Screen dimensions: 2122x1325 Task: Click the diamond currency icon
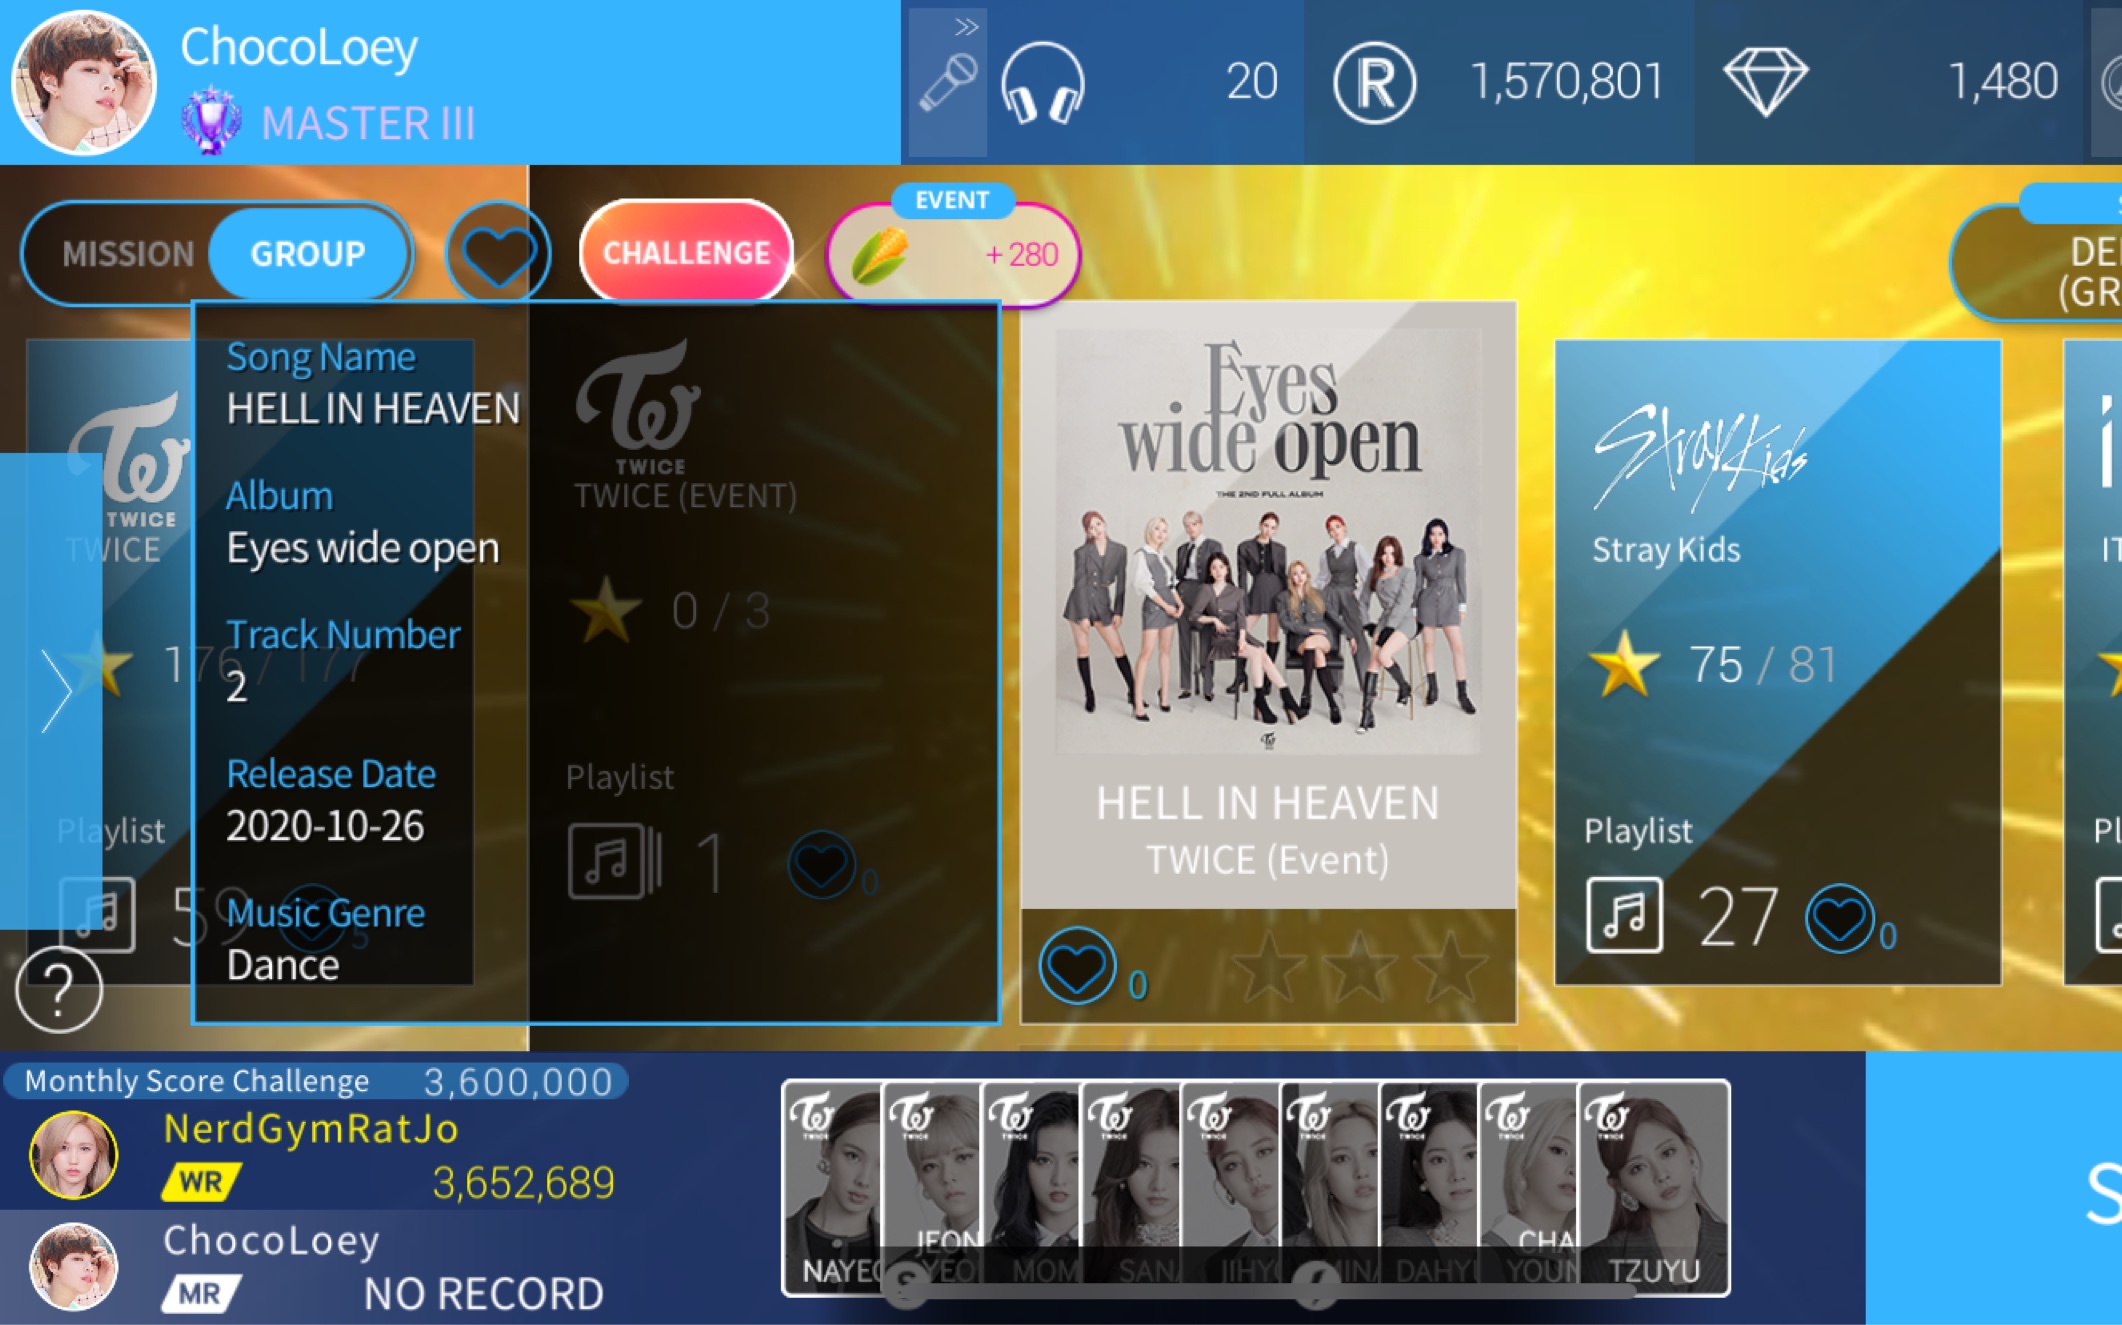[x=1763, y=79]
